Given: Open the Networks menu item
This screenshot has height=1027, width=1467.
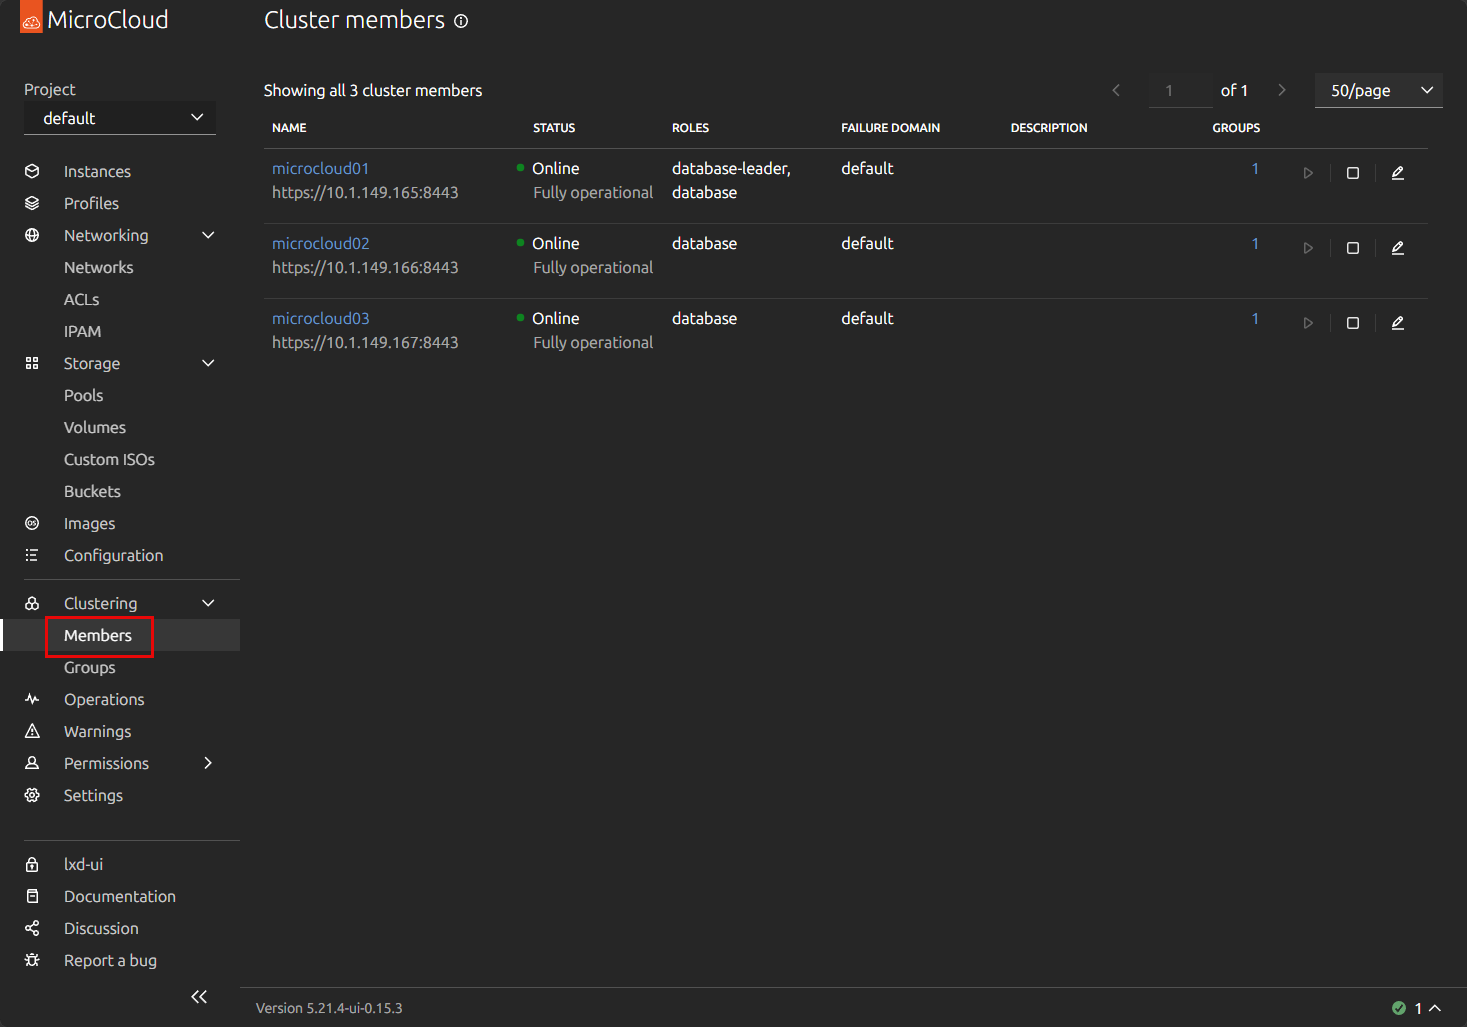Looking at the screenshot, I should point(98,267).
